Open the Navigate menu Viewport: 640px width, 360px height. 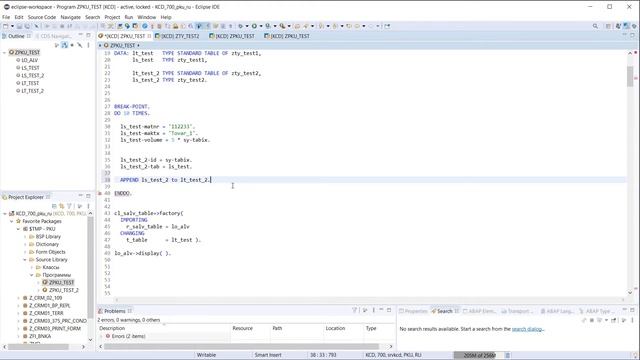click(x=71, y=17)
